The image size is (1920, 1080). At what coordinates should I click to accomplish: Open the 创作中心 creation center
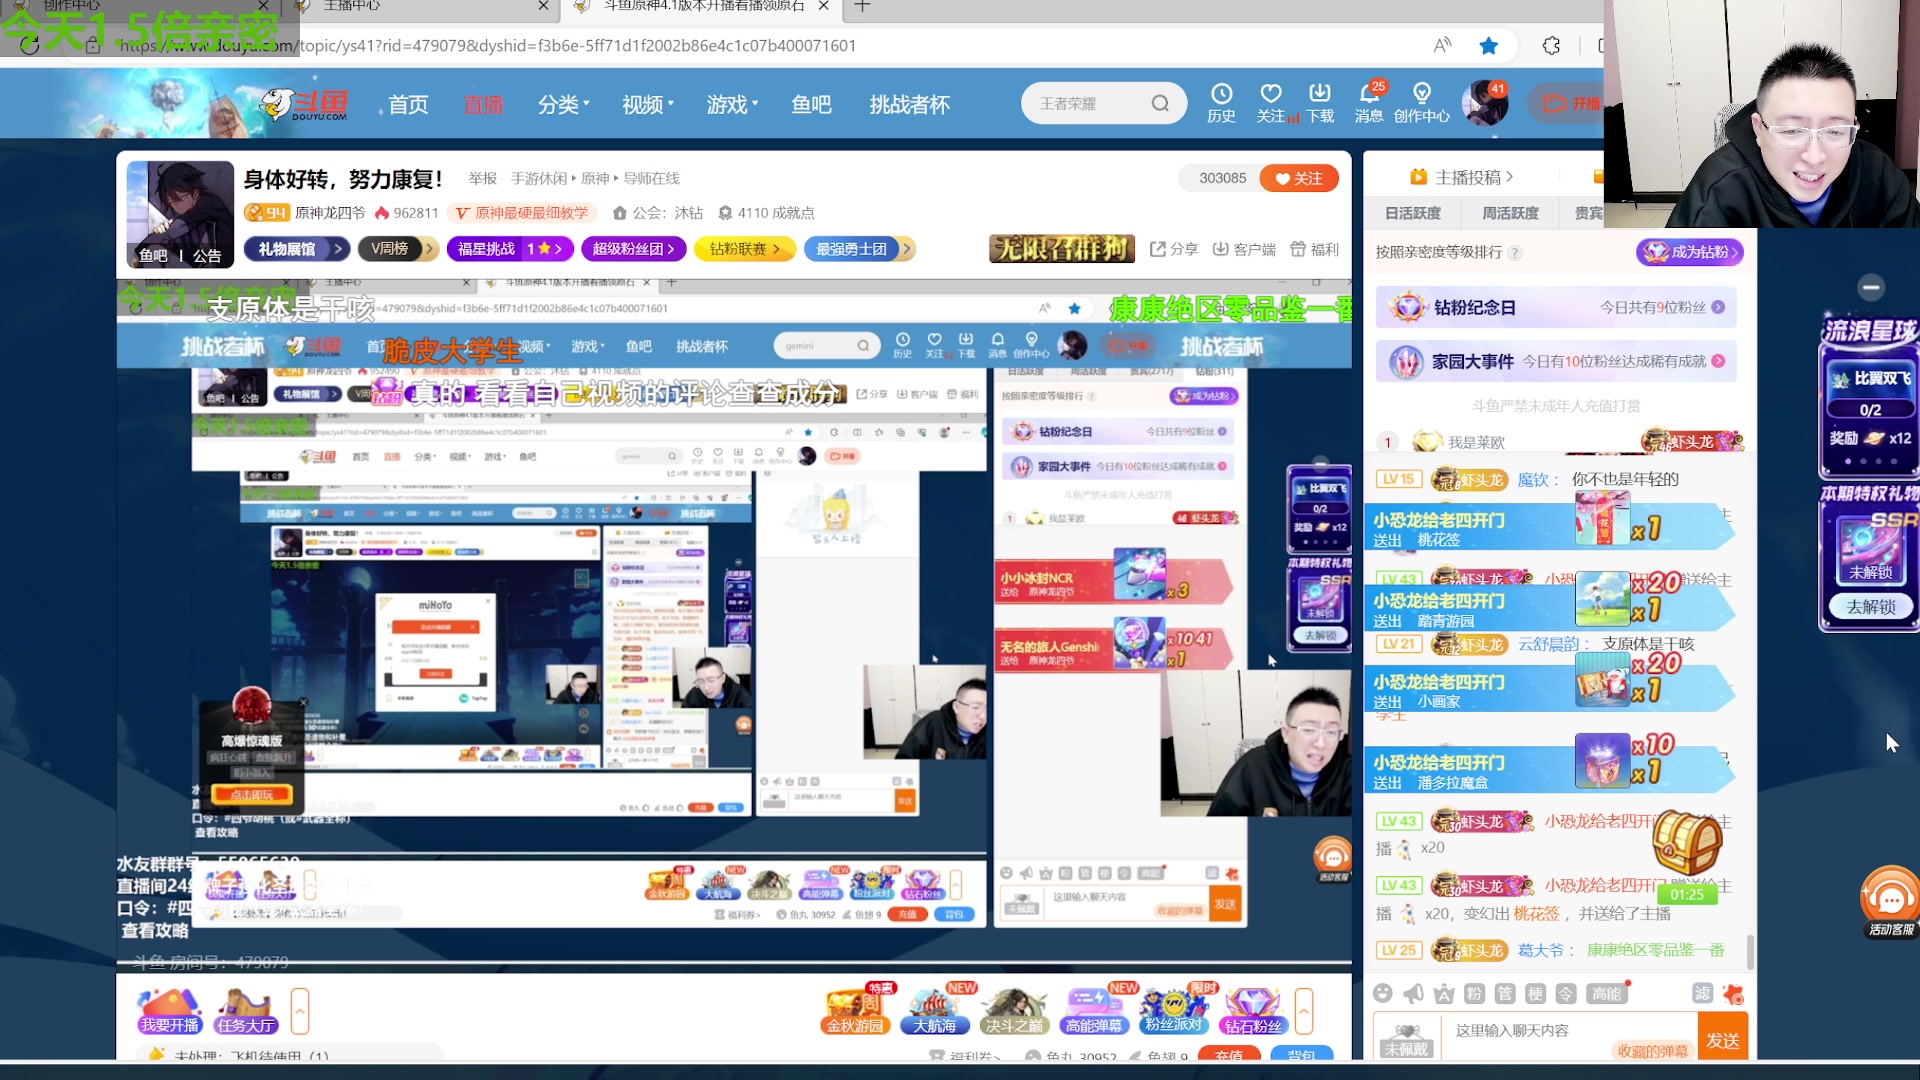1421,102
